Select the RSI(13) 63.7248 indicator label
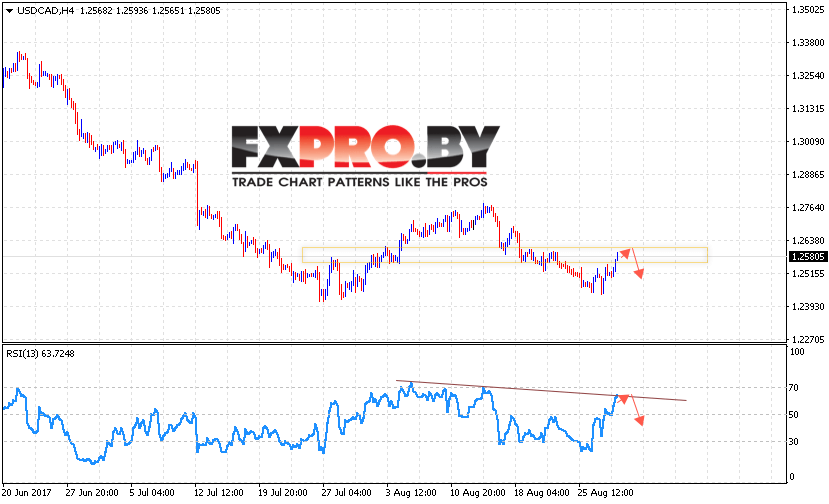The image size is (829, 504). click(40, 353)
